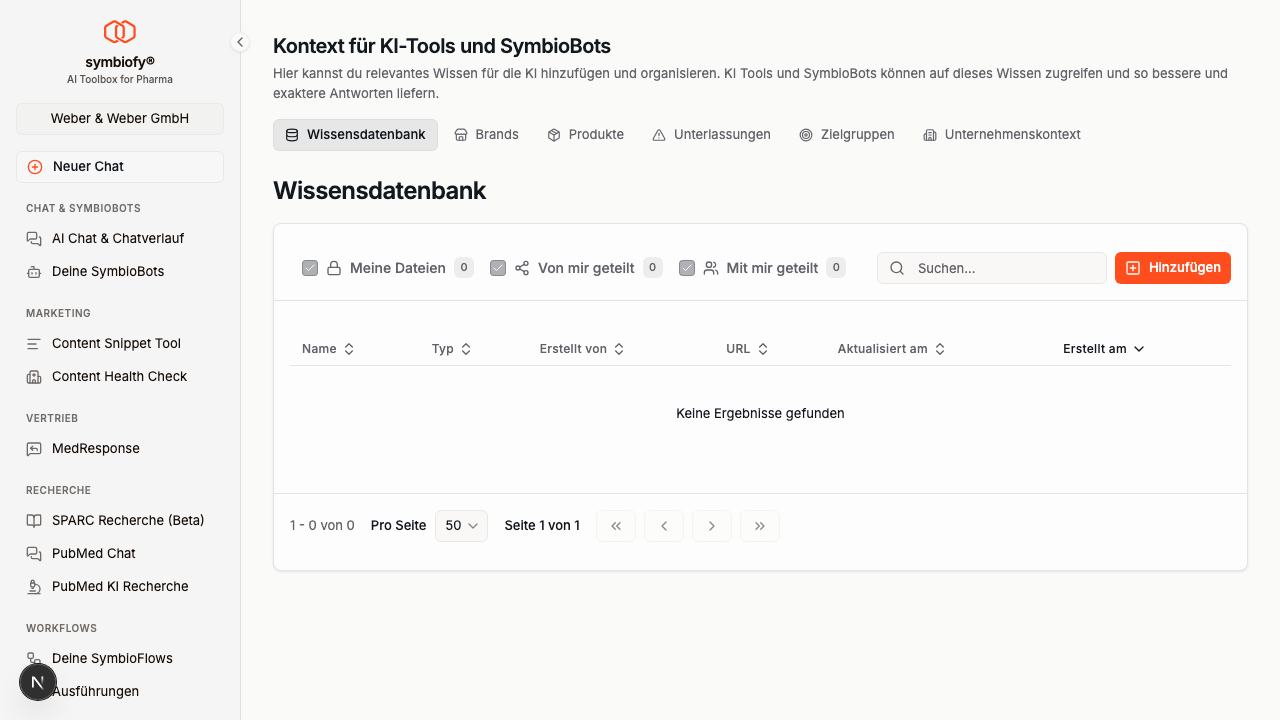
Task: Uncheck the Meine Dateien filter
Action: click(310, 268)
